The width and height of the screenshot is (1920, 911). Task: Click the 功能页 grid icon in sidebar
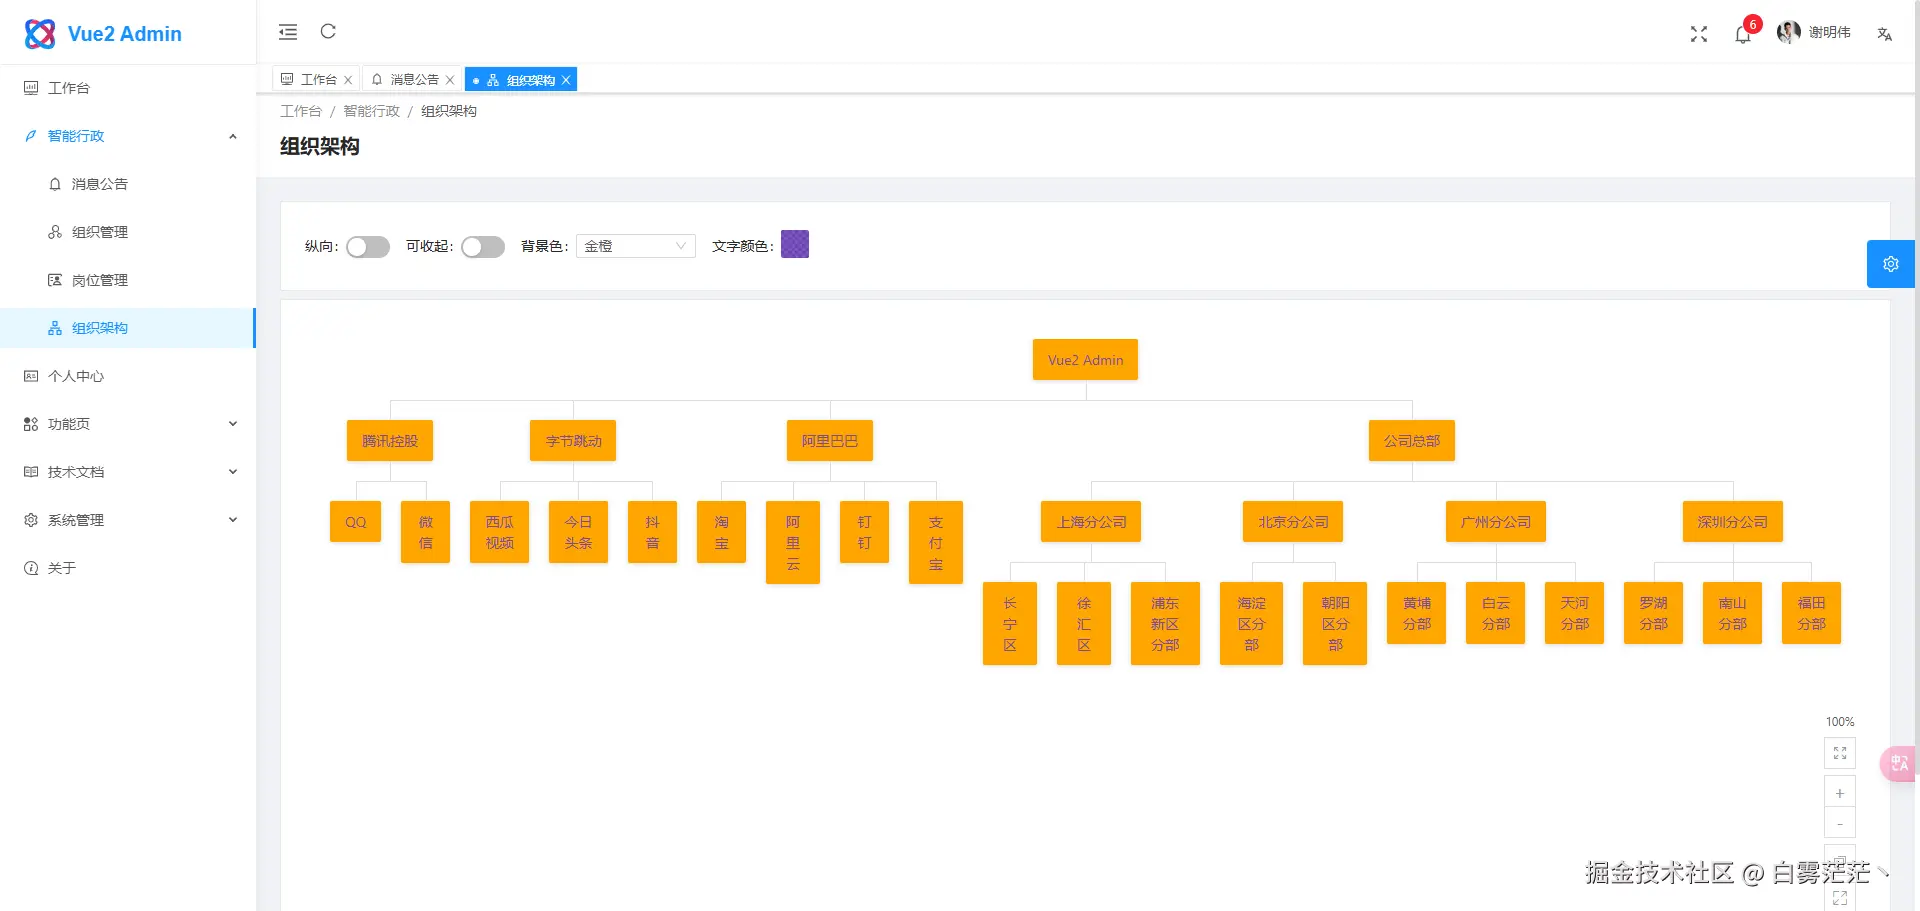pyautogui.click(x=31, y=424)
